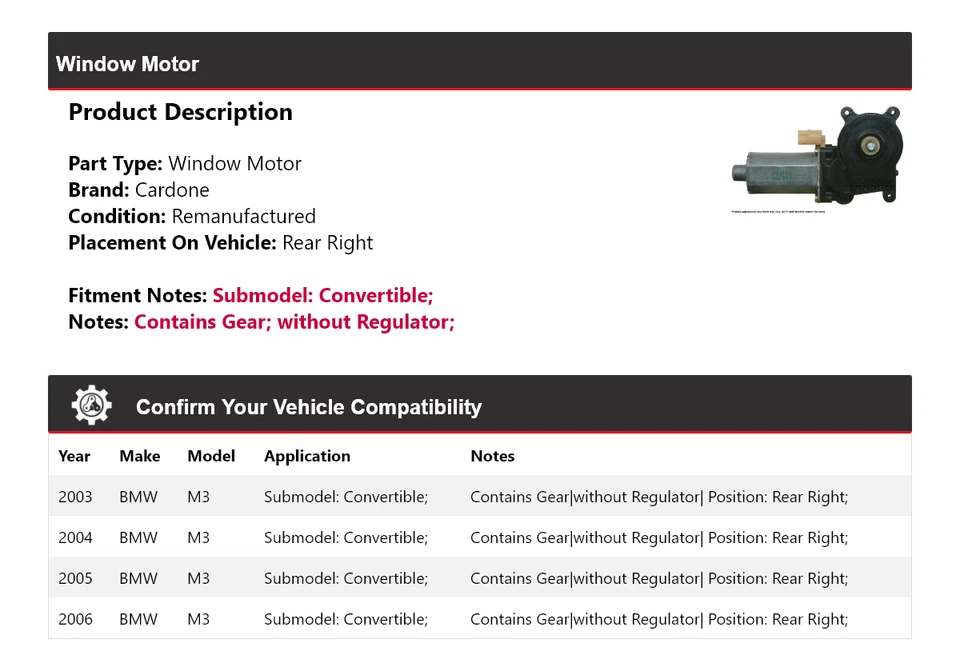
Task: Select the 2004 year cell
Action: coord(75,538)
